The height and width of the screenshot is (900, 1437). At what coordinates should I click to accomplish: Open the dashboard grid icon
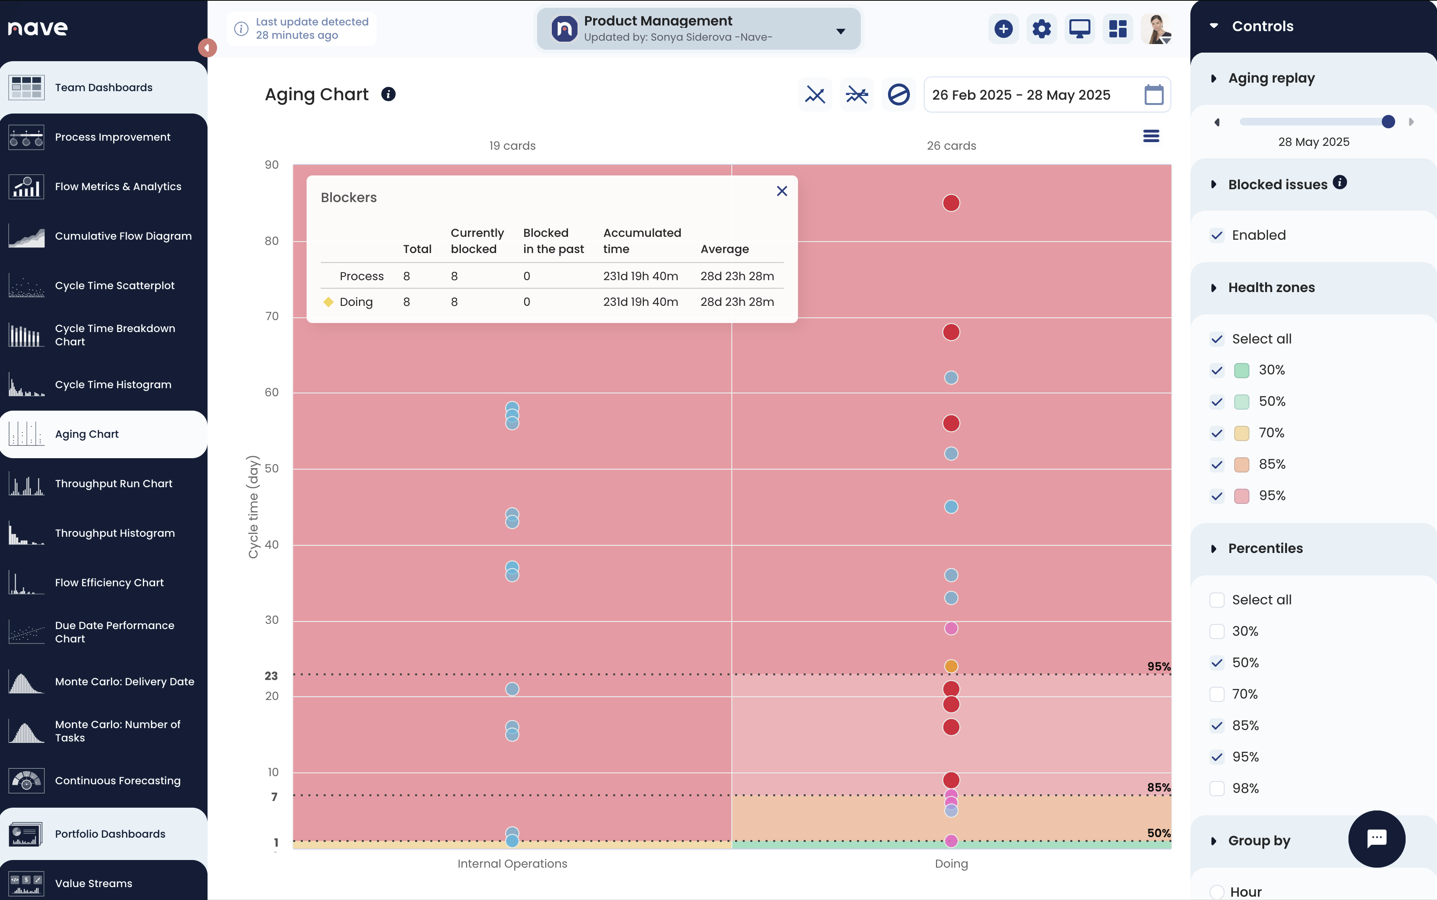(1117, 29)
